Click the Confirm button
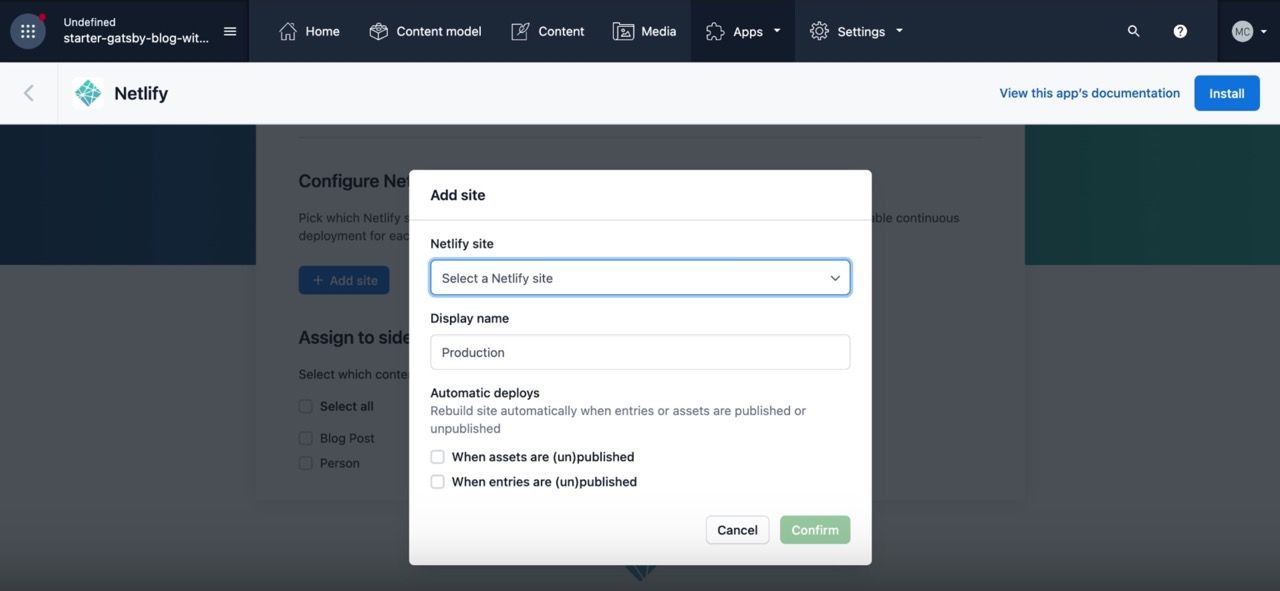The image size is (1280, 591). tap(815, 530)
